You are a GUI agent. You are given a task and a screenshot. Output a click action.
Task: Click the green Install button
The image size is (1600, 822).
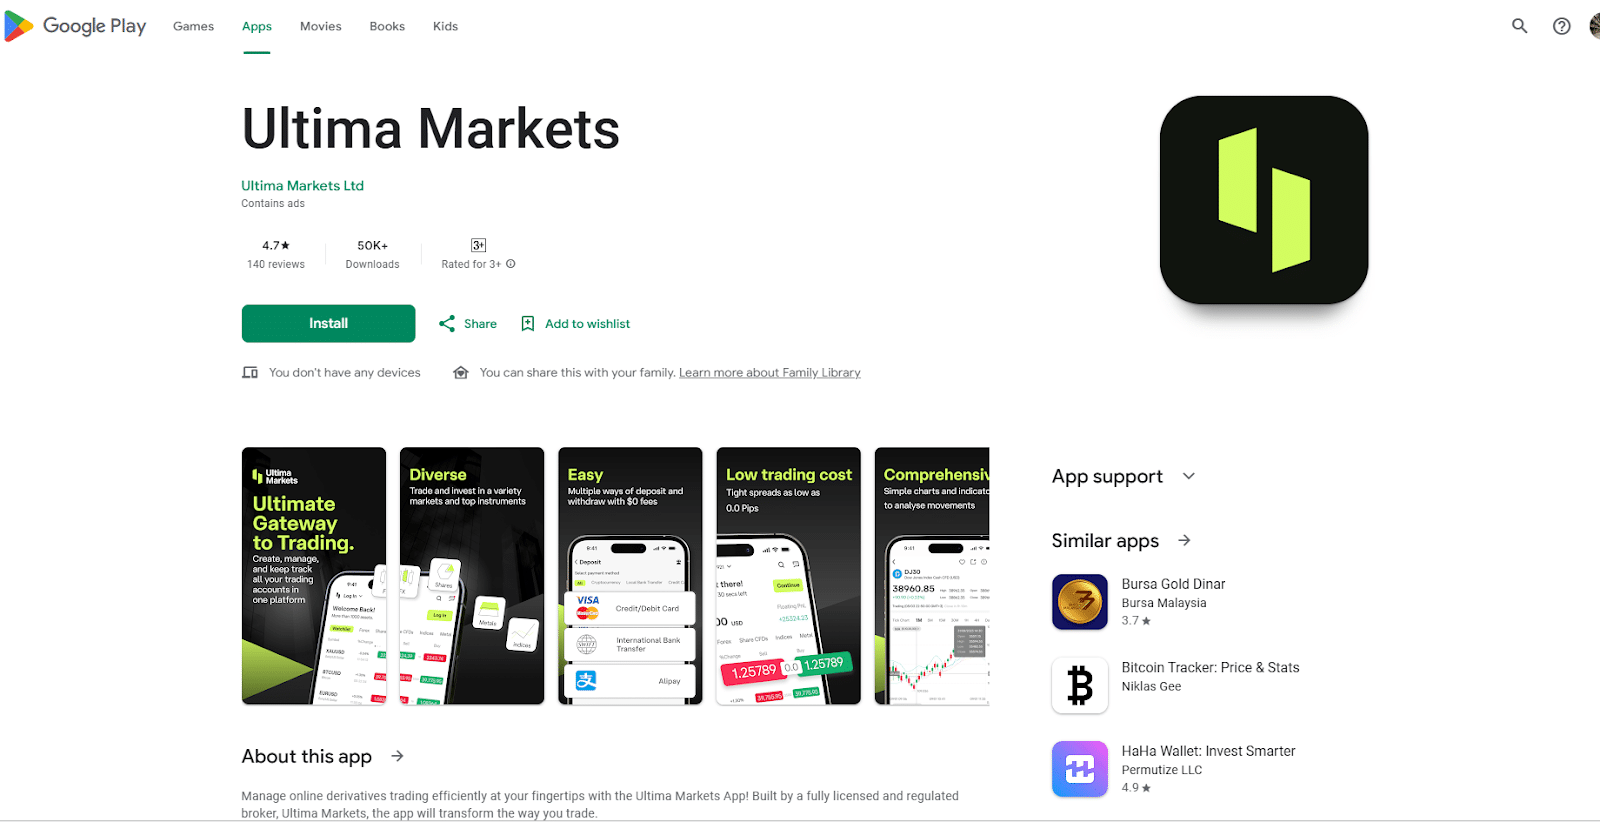tap(328, 323)
